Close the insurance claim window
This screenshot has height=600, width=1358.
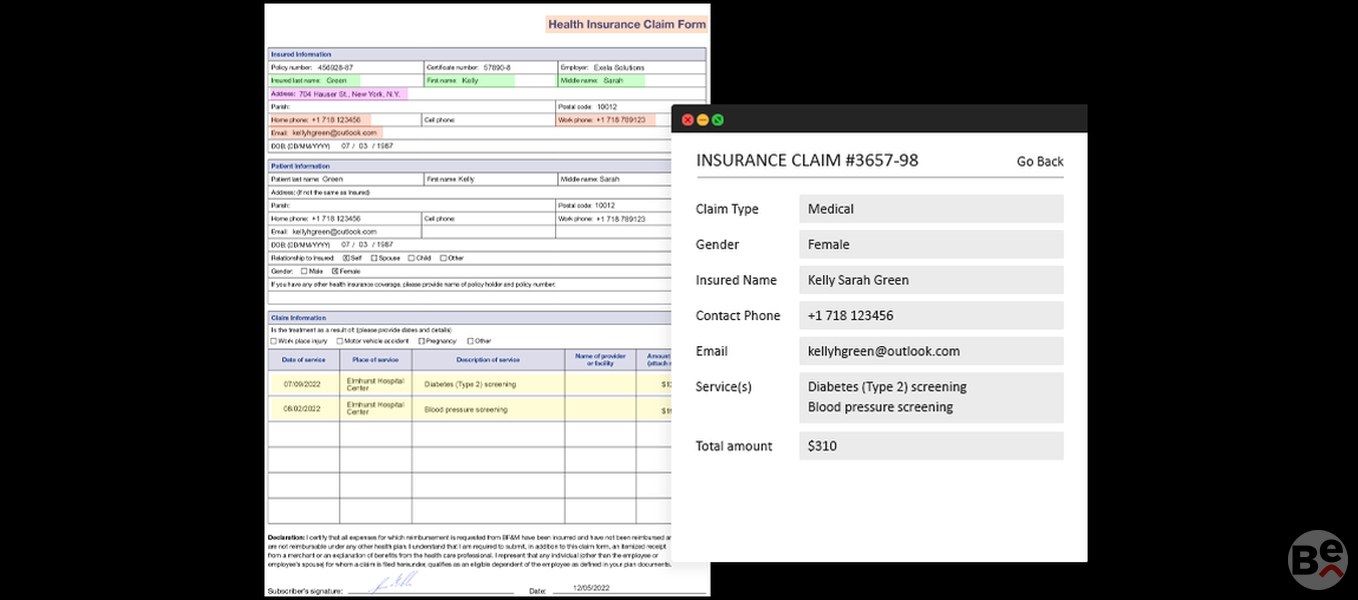[x=688, y=120]
